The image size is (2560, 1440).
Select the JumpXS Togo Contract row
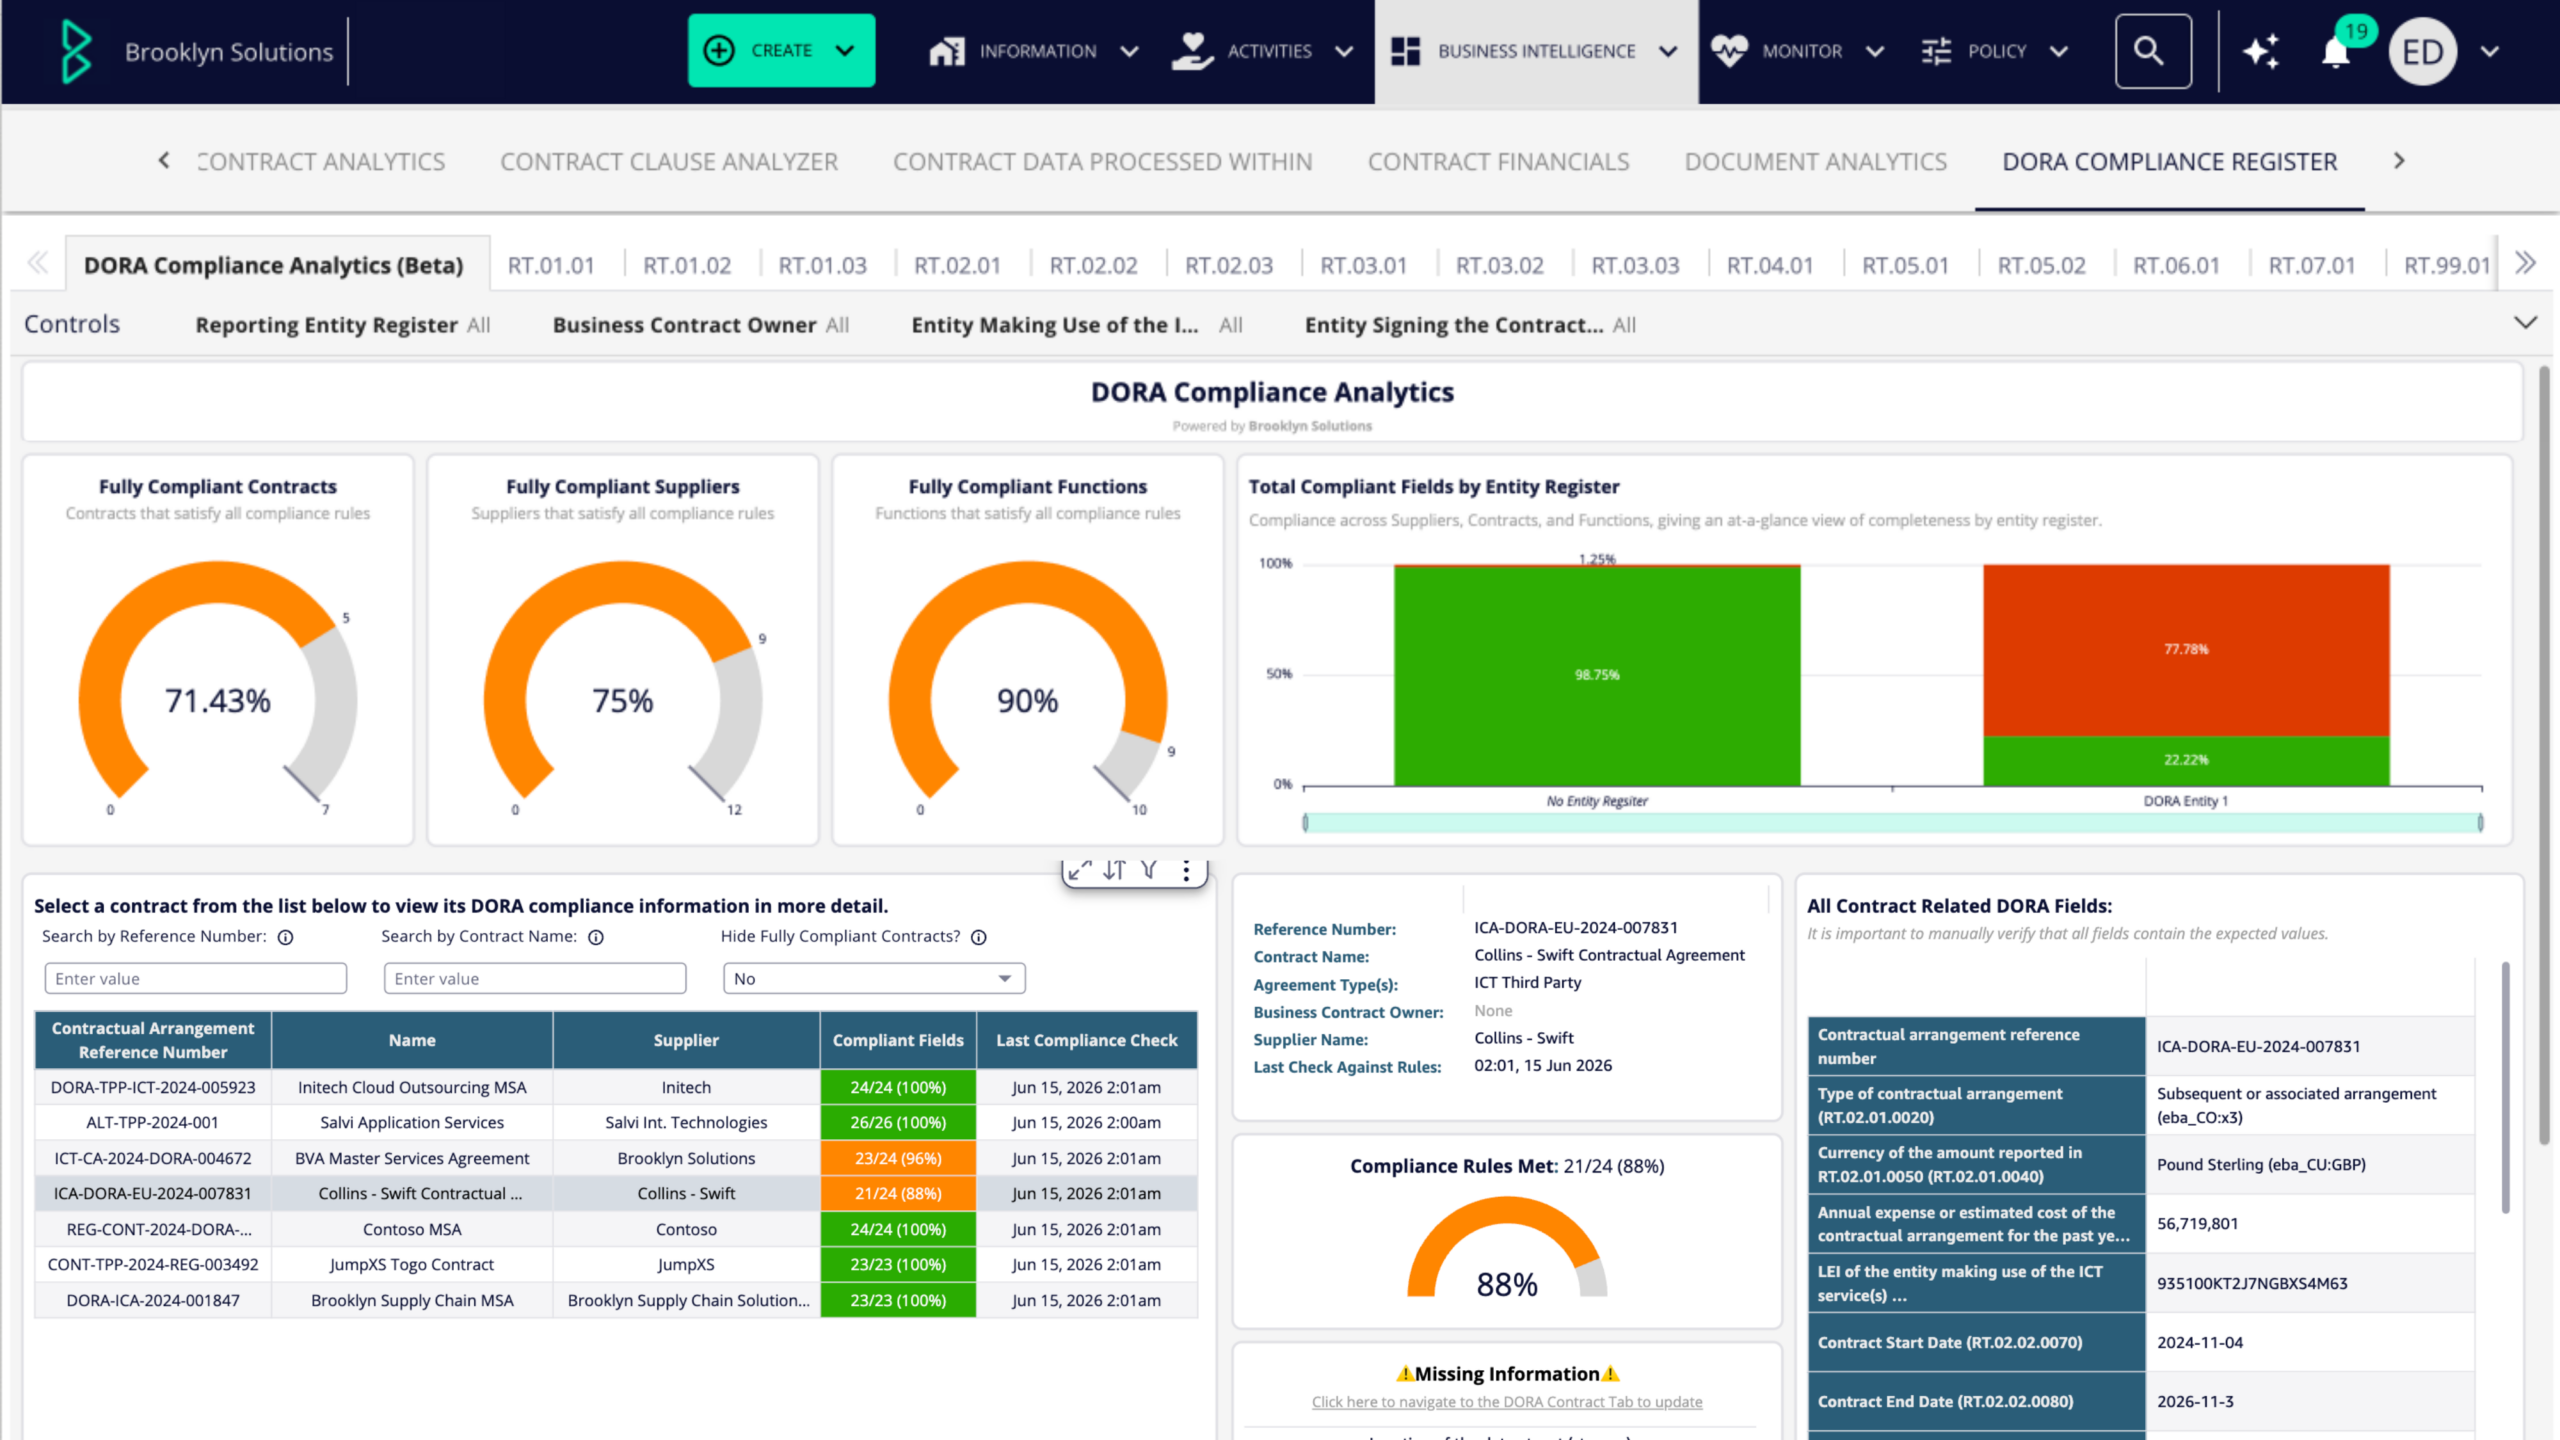(x=616, y=1264)
